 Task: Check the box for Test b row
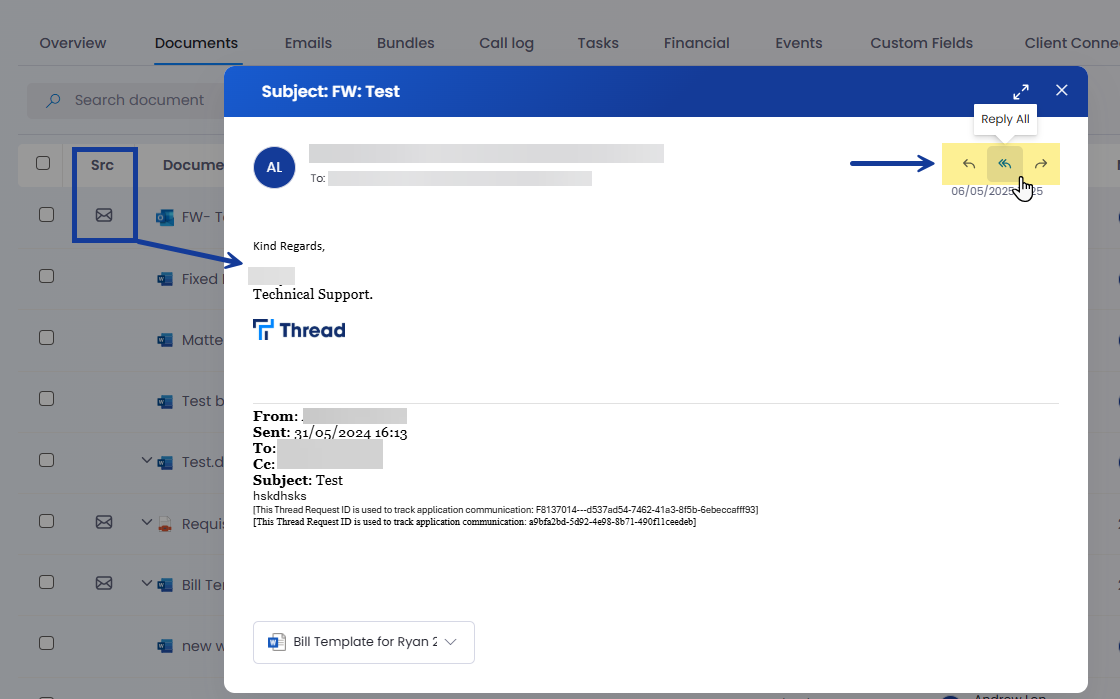[46, 399]
